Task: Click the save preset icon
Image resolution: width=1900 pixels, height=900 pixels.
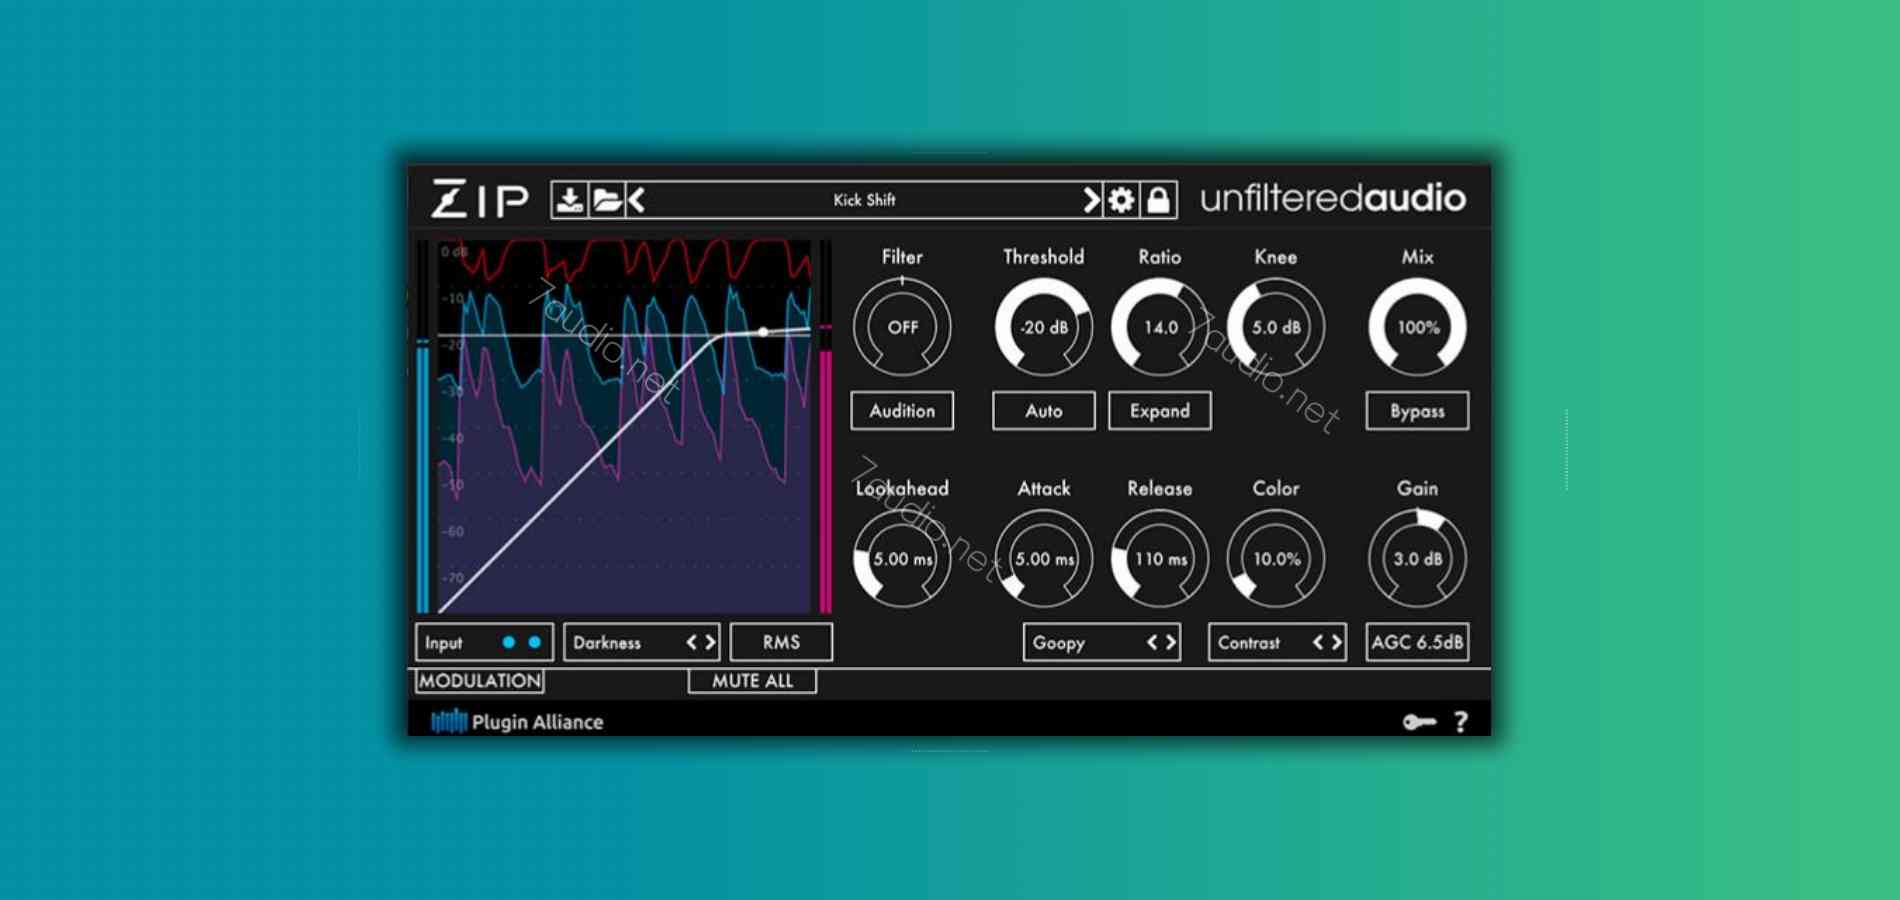Action: pyautogui.click(x=570, y=200)
